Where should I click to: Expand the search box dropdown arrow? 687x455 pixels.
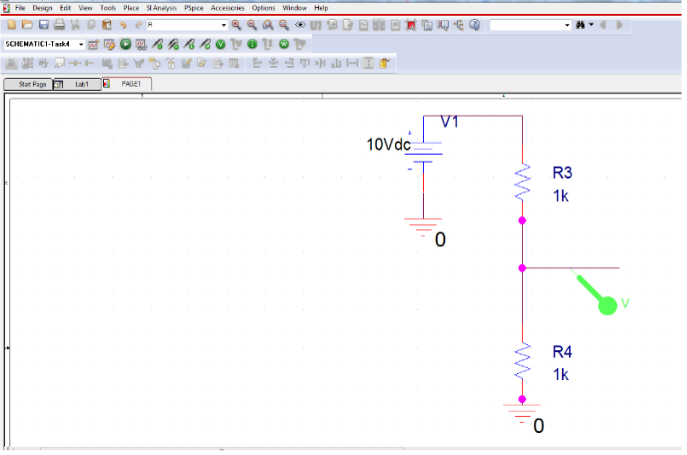(567, 24)
